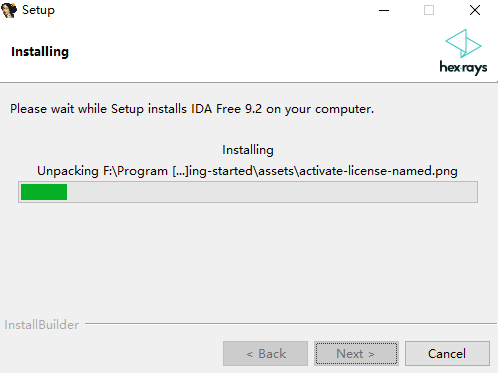Image resolution: width=498 pixels, height=373 pixels.
Task: Cancel the IDA Free installation
Action: coord(447,353)
